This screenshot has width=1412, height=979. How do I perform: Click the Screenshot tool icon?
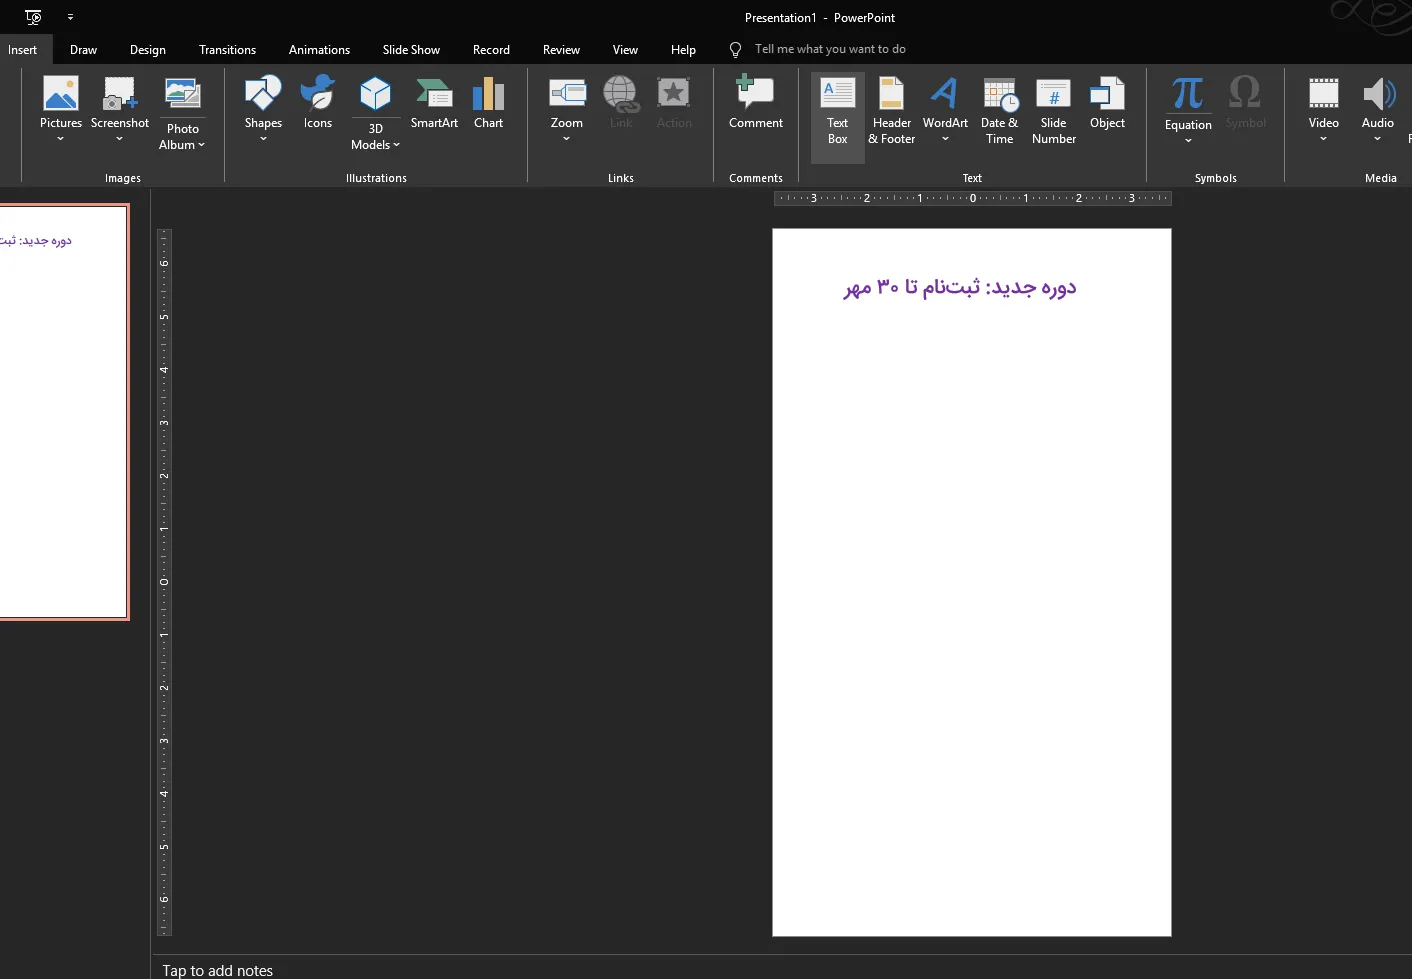[x=119, y=94]
